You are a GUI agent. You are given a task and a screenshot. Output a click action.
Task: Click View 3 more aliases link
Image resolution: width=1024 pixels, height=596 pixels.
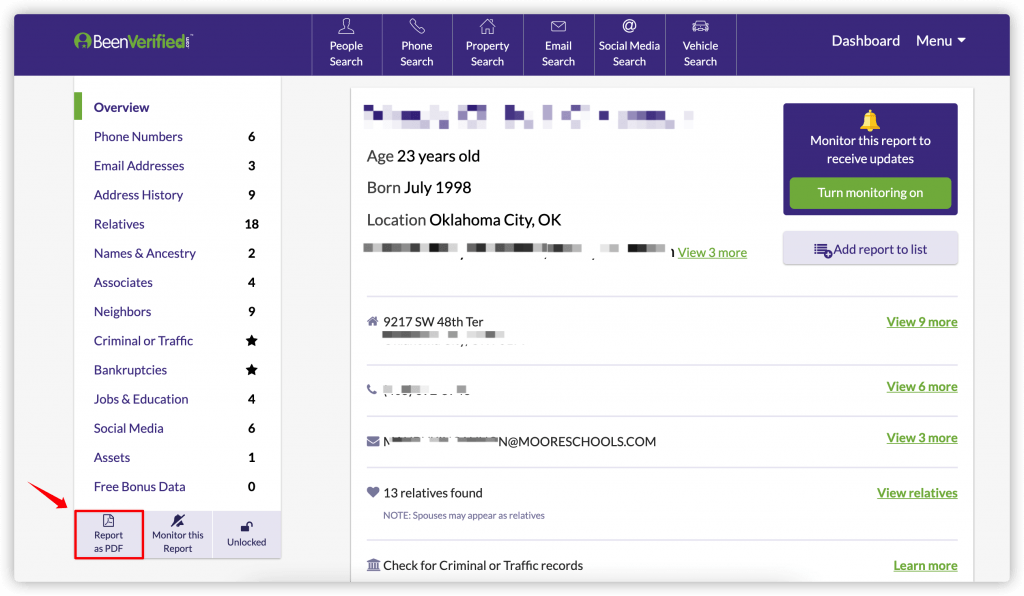712,253
